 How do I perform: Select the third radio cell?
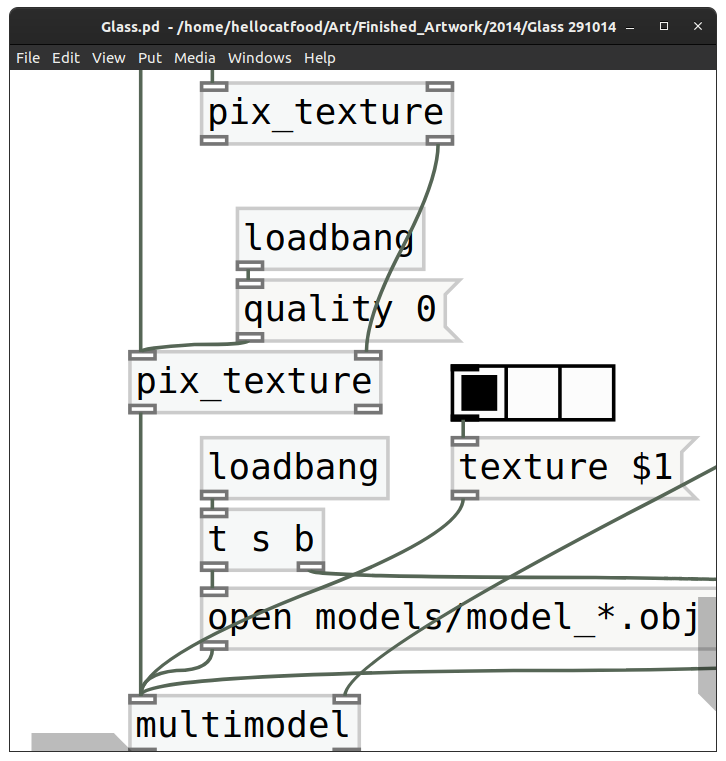[x=587, y=393]
